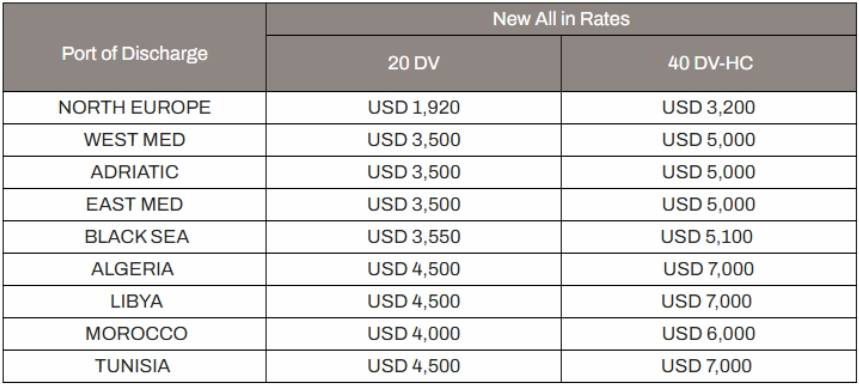The height and width of the screenshot is (386, 859).
Task: Click the USD 3,200 rate cell
Action: point(709,108)
